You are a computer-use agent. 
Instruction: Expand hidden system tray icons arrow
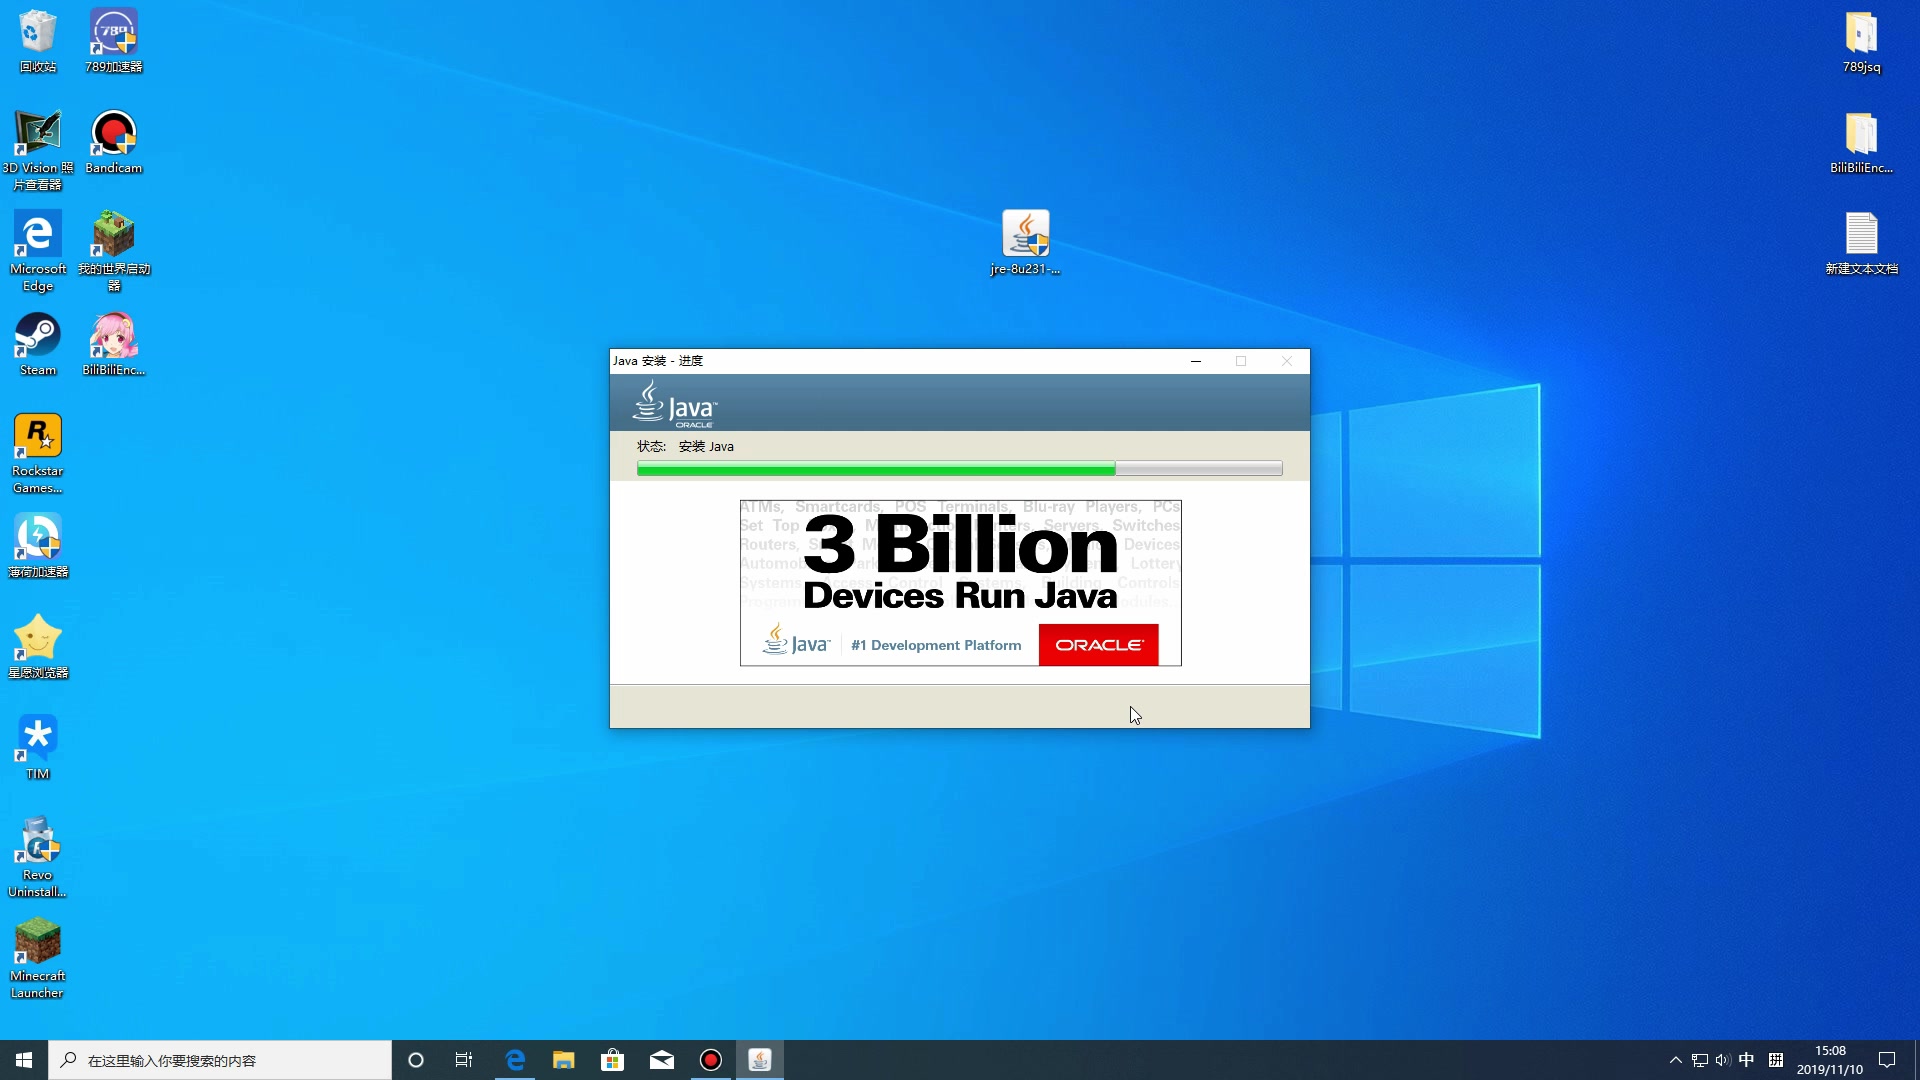pos(1676,1060)
